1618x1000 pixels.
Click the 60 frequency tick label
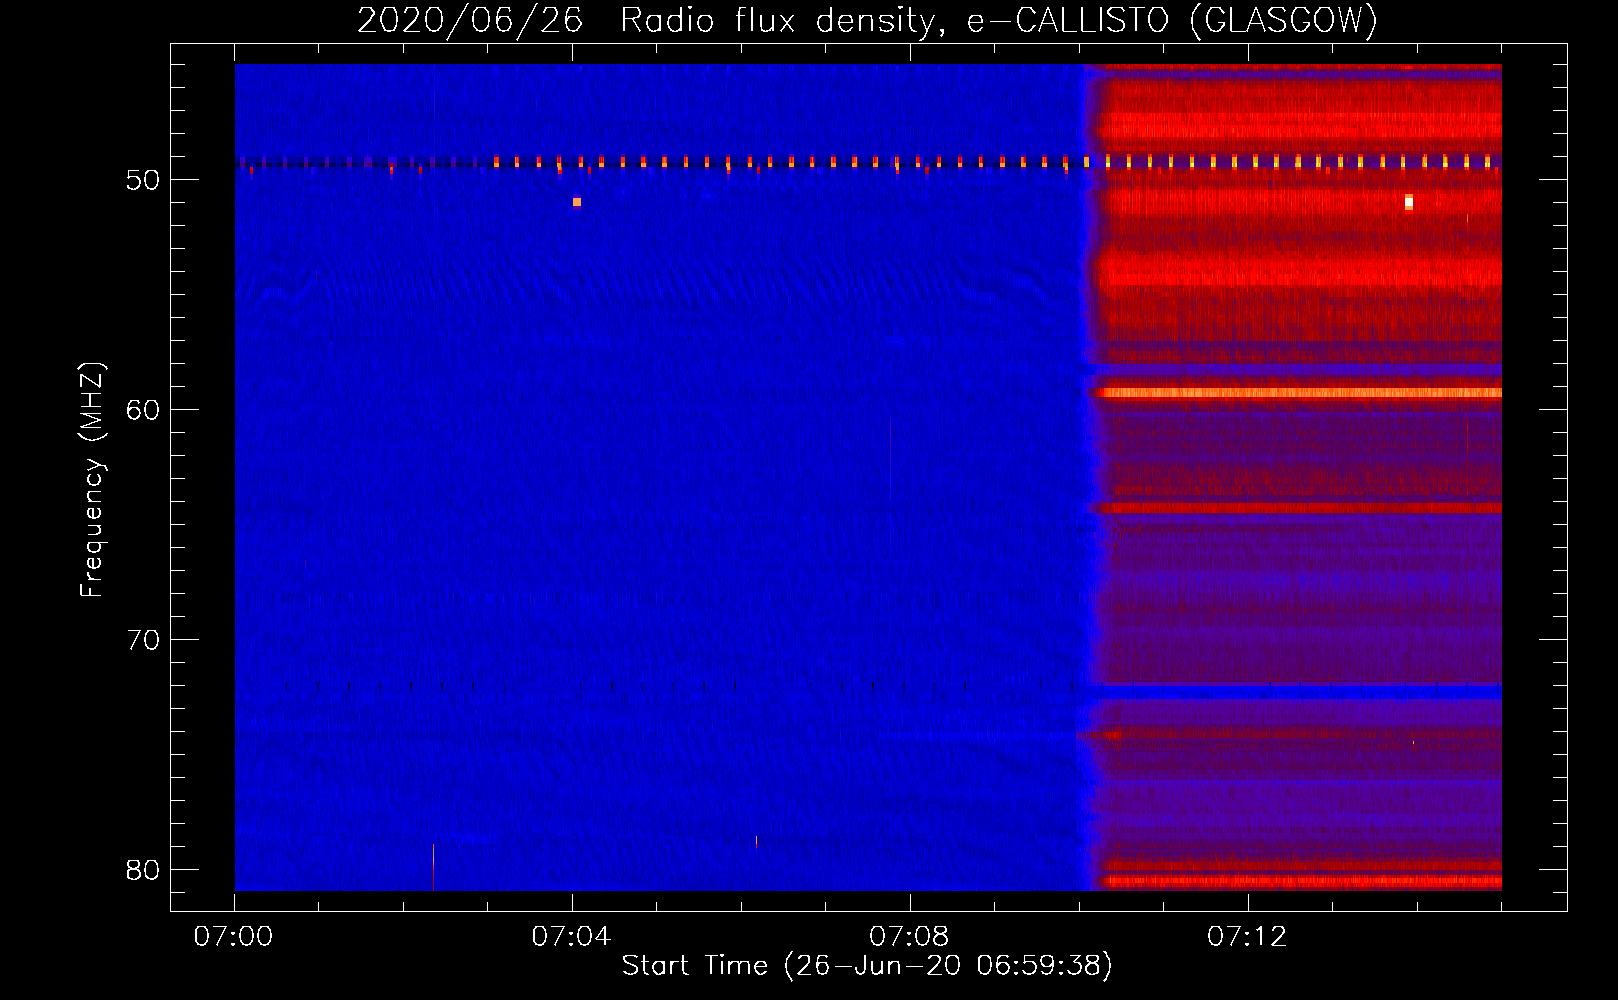pos(143,410)
